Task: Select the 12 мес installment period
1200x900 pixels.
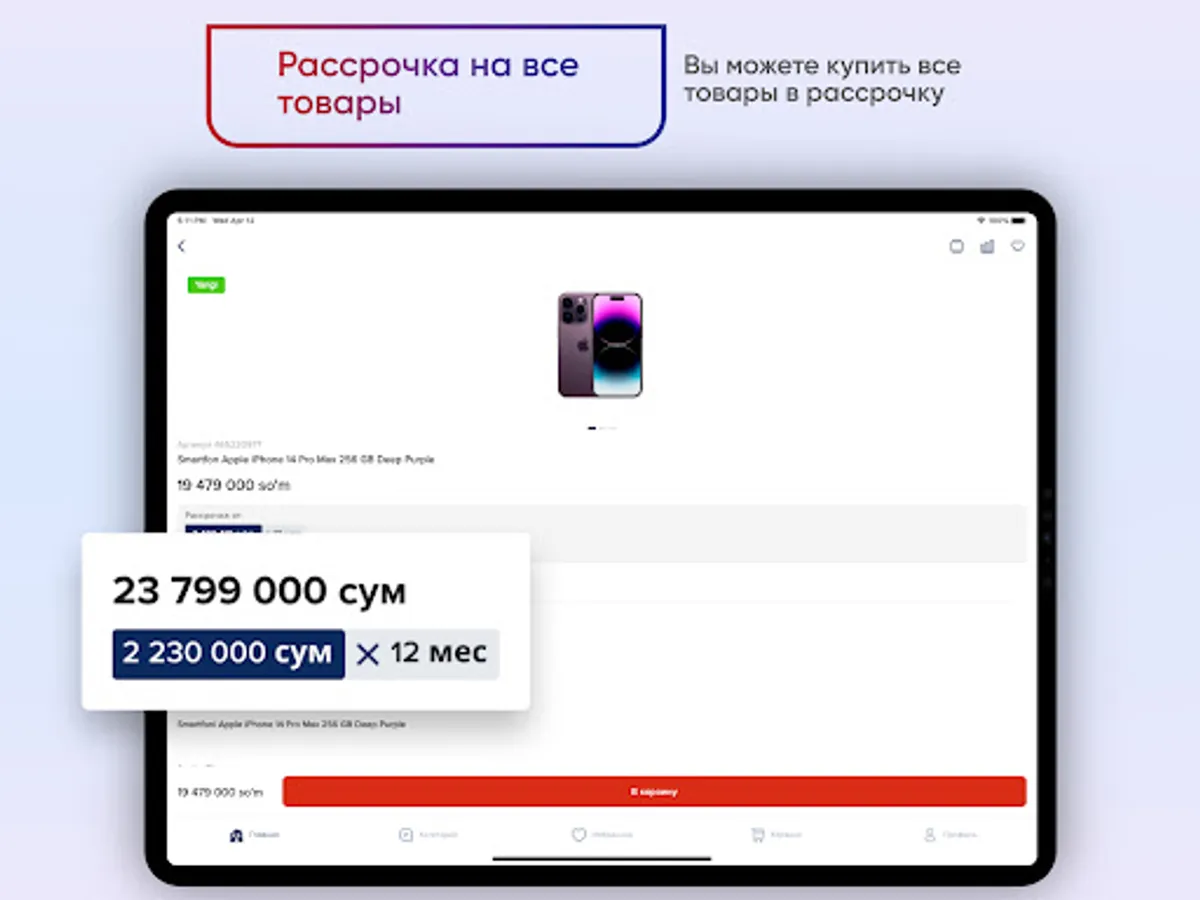Action: [x=423, y=654]
